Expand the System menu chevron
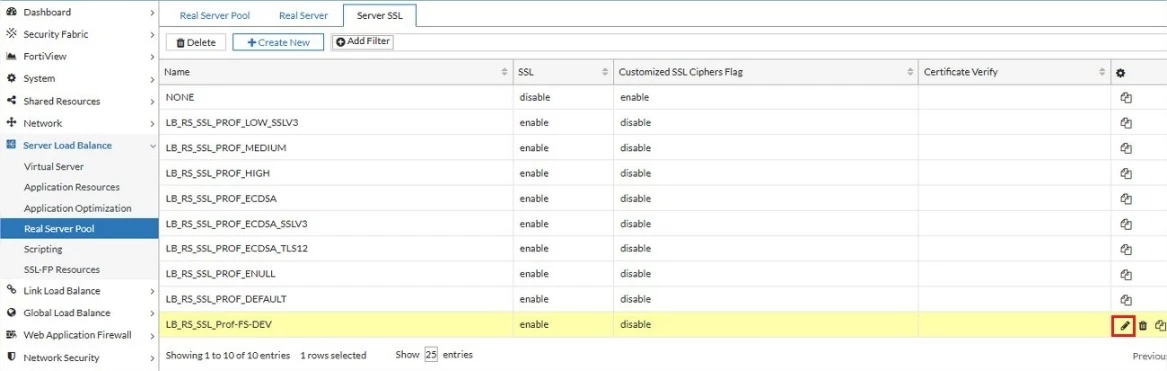 pyautogui.click(x=152, y=79)
